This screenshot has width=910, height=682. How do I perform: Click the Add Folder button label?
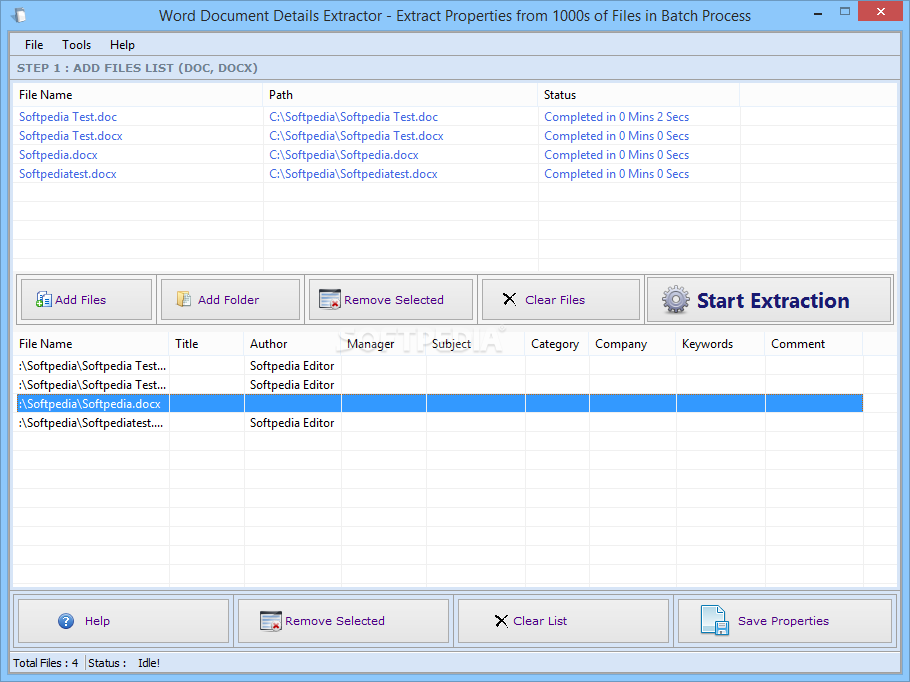pos(228,300)
